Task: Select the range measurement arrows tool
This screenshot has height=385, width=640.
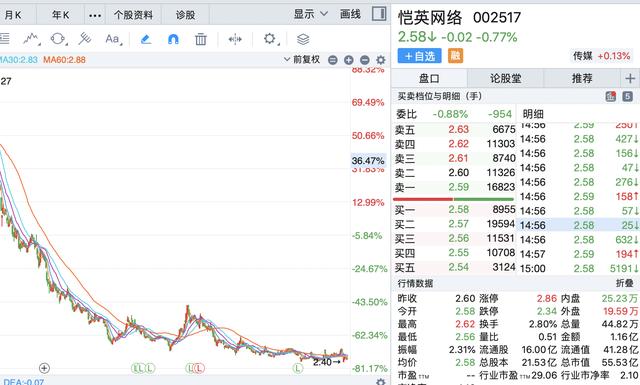Action: [235, 39]
